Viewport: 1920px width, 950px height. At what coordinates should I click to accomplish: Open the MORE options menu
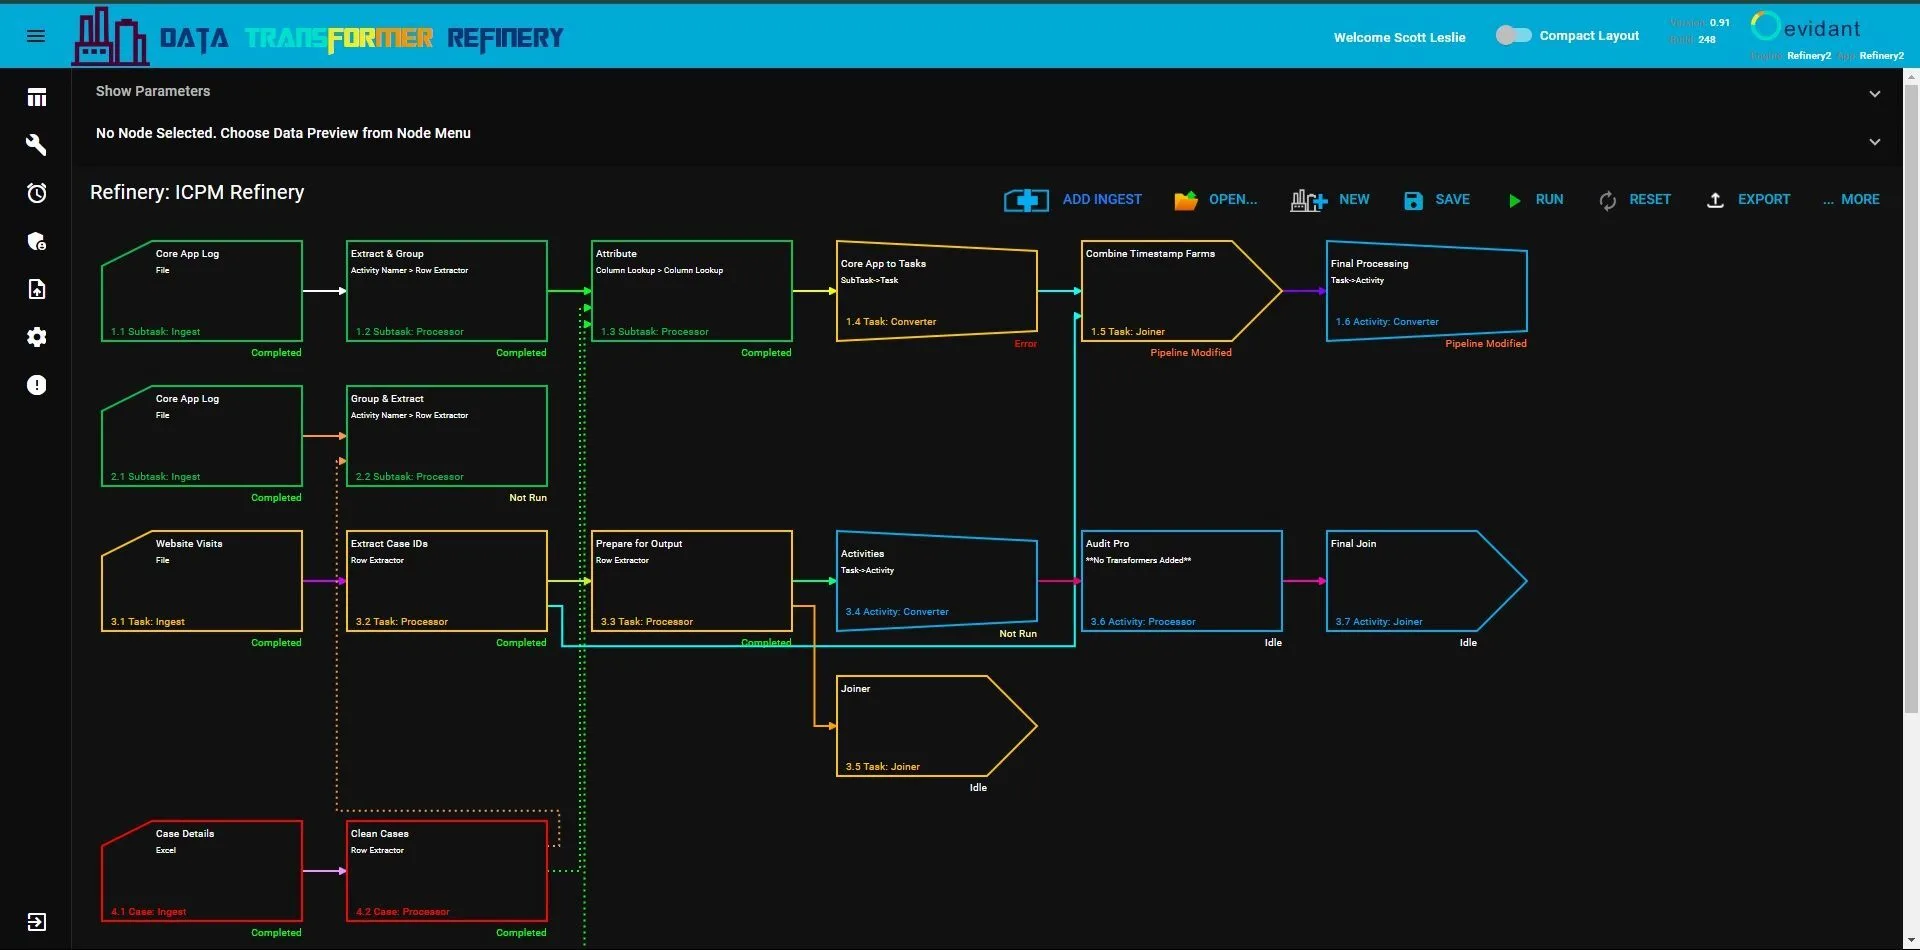point(1850,199)
